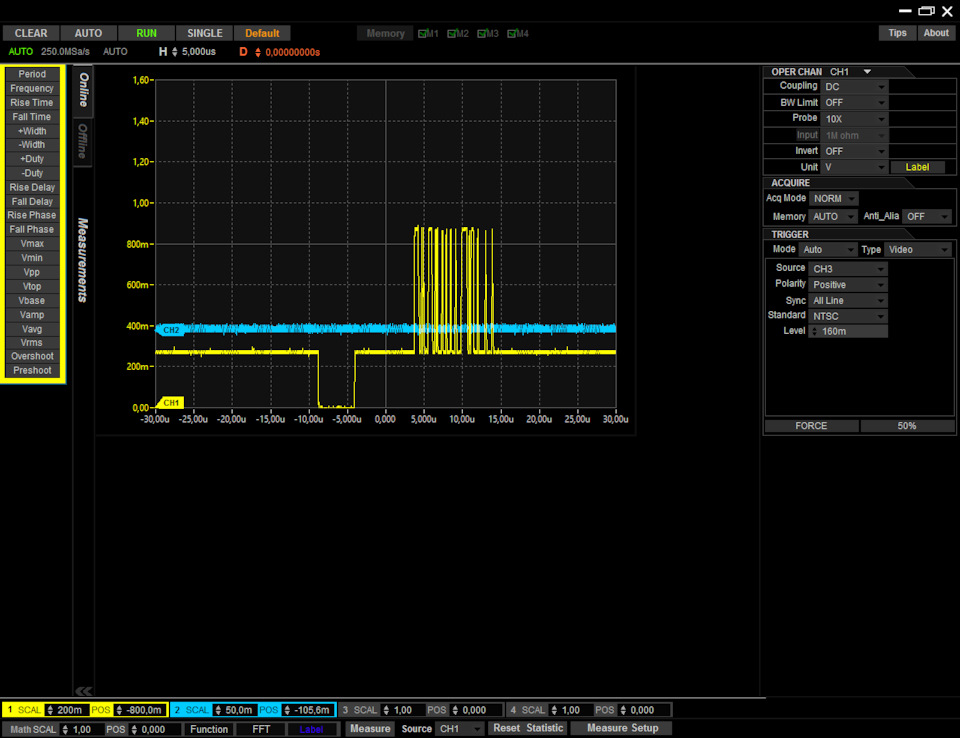Toggle memory M4 checkbox
This screenshot has height=738, width=960.
(512, 34)
